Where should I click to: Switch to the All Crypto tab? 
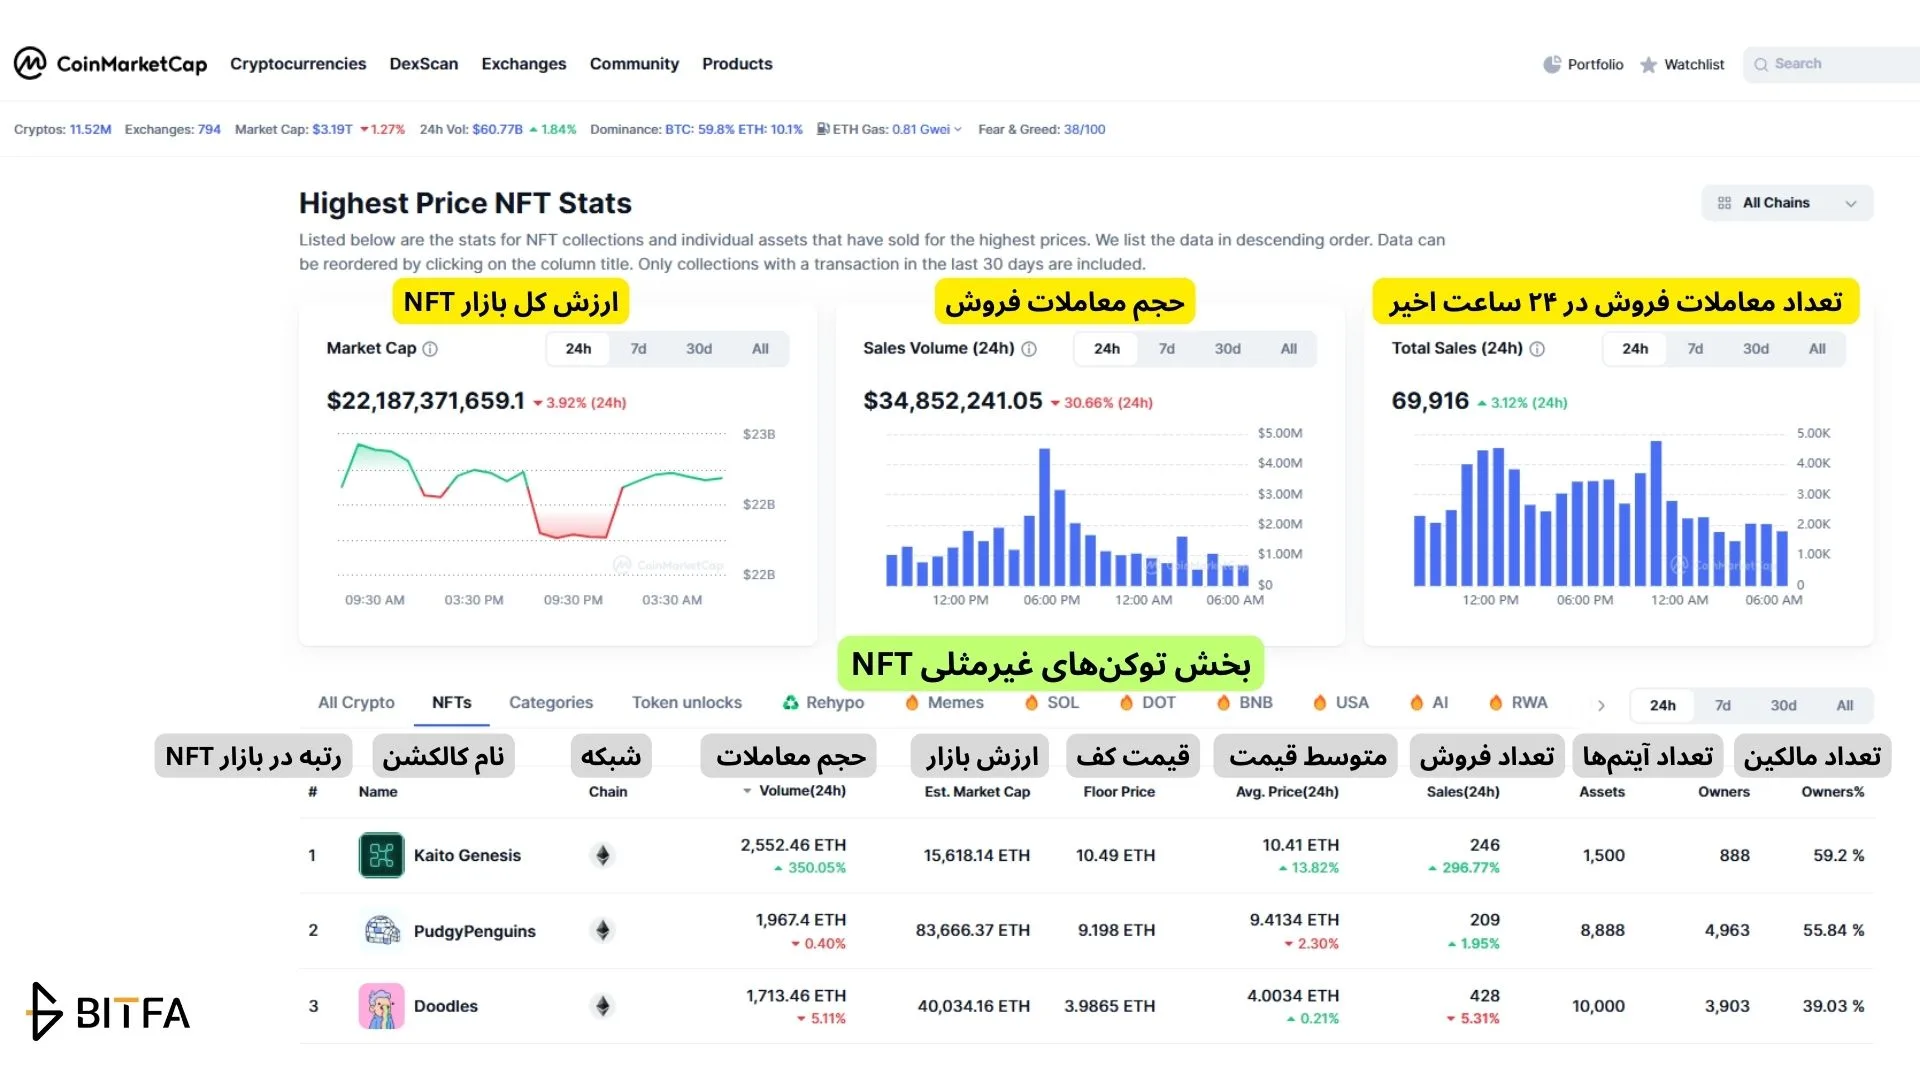356,703
